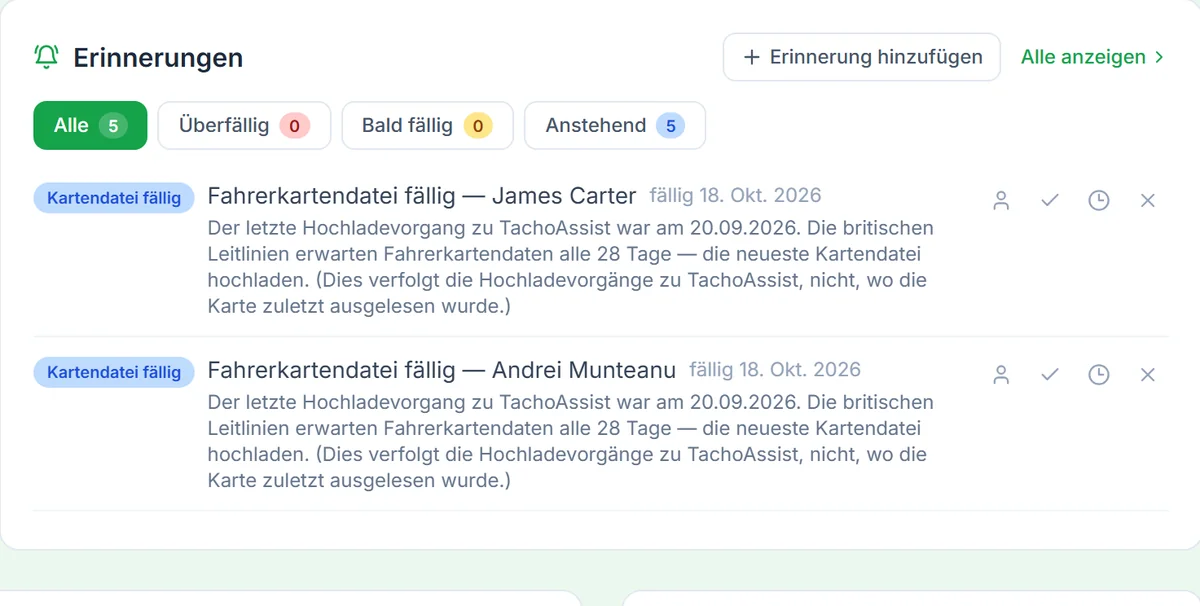Switch to the Bald fällig filter tab
Image resolution: width=1200 pixels, height=606 pixels.
coord(427,126)
